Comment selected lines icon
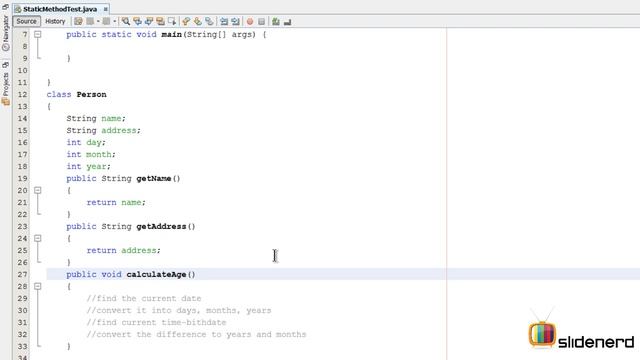The height and width of the screenshot is (360, 640). (276, 21)
